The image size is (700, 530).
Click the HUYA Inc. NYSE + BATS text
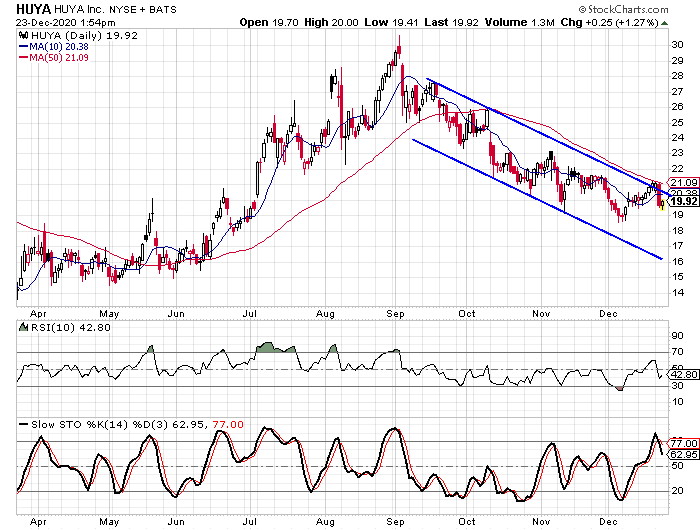[x=115, y=9]
